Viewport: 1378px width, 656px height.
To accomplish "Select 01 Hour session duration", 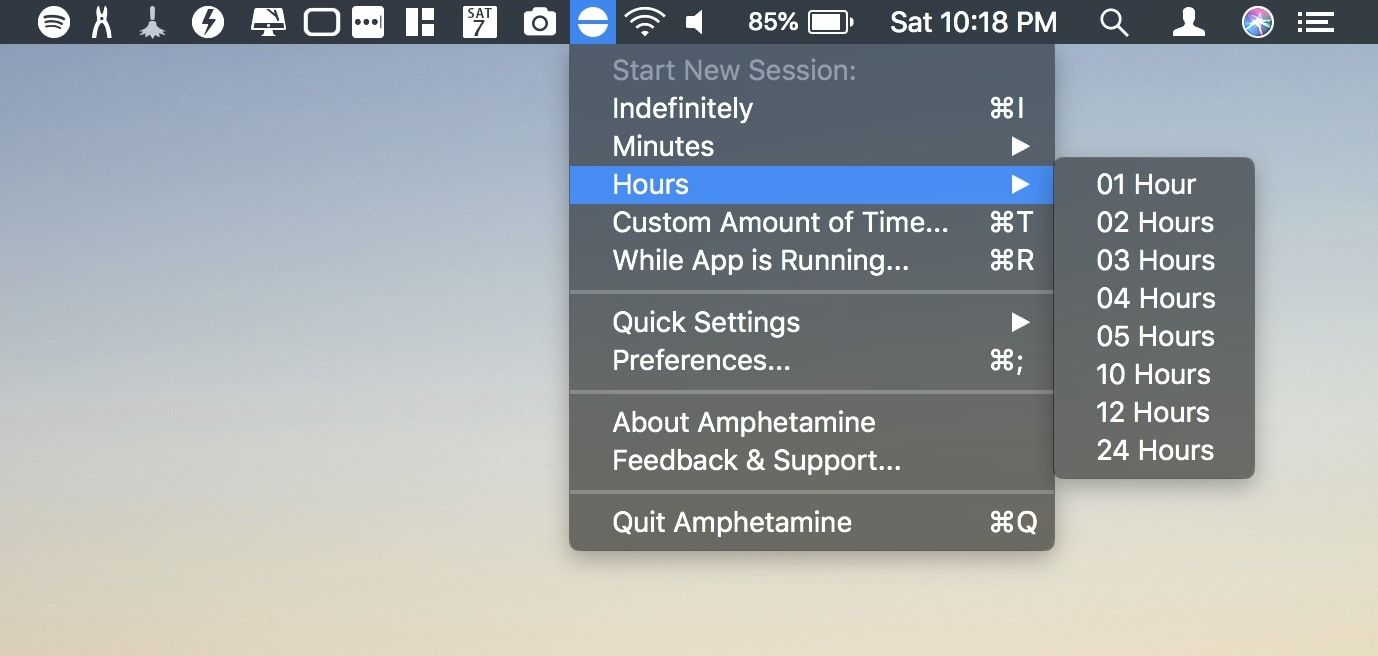I will [1146, 184].
